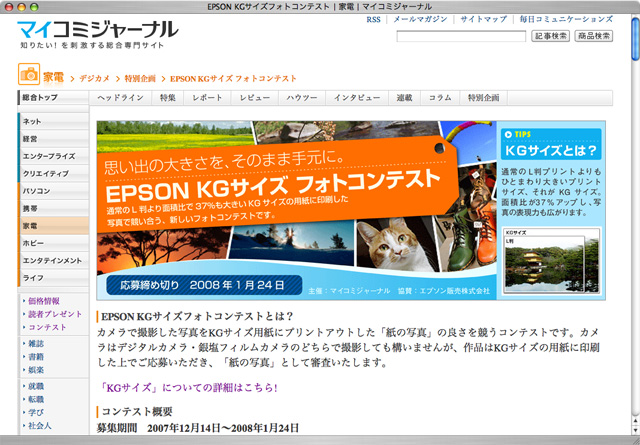The height and width of the screenshot is (445, 640).
Task: Click the search text field
Action: (461, 36)
